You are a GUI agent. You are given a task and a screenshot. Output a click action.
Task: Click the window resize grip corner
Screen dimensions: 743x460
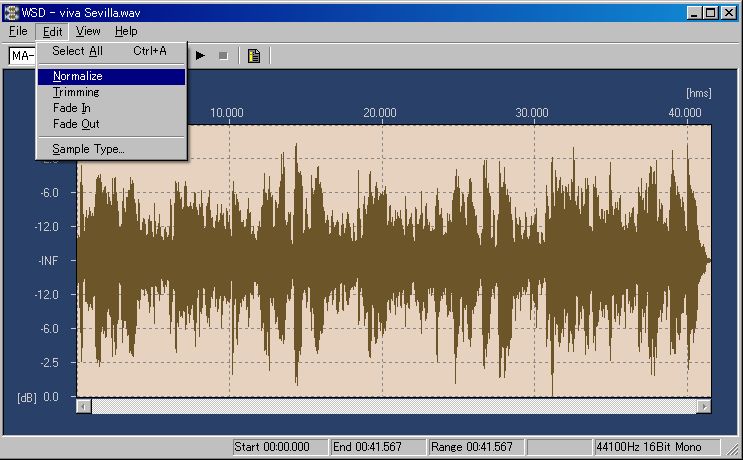coord(732,449)
